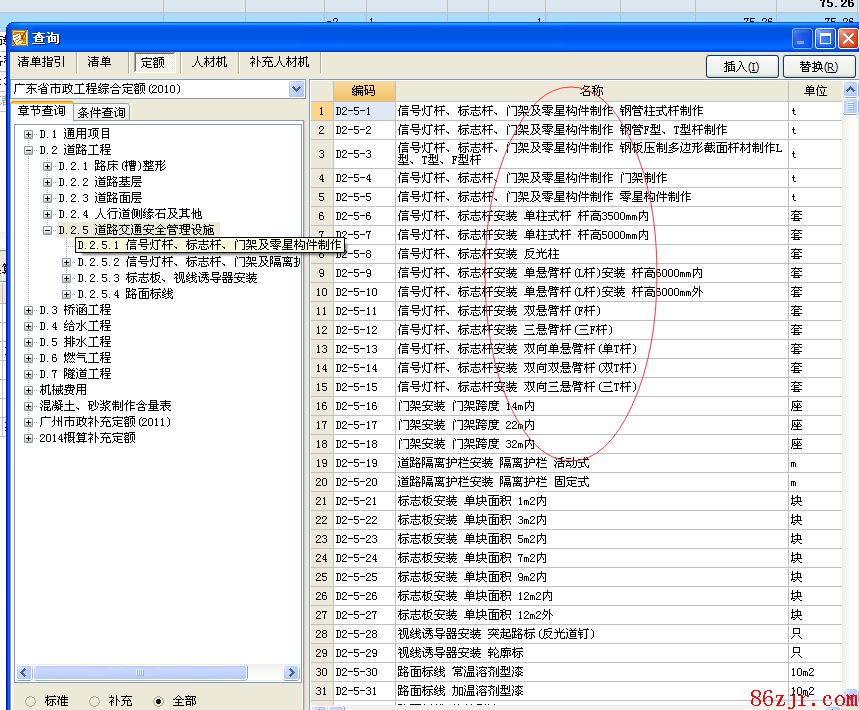Expand the D.3 桥涵工程 tree node
Viewport: 859px width, 710px height.
pos(28,310)
